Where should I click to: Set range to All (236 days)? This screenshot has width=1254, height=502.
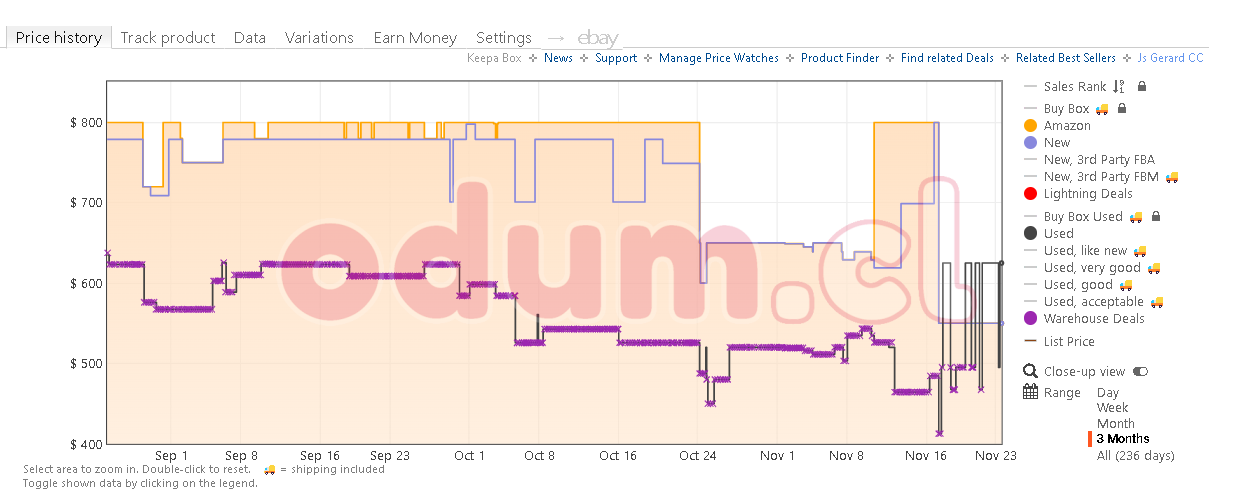[1135, 455]
